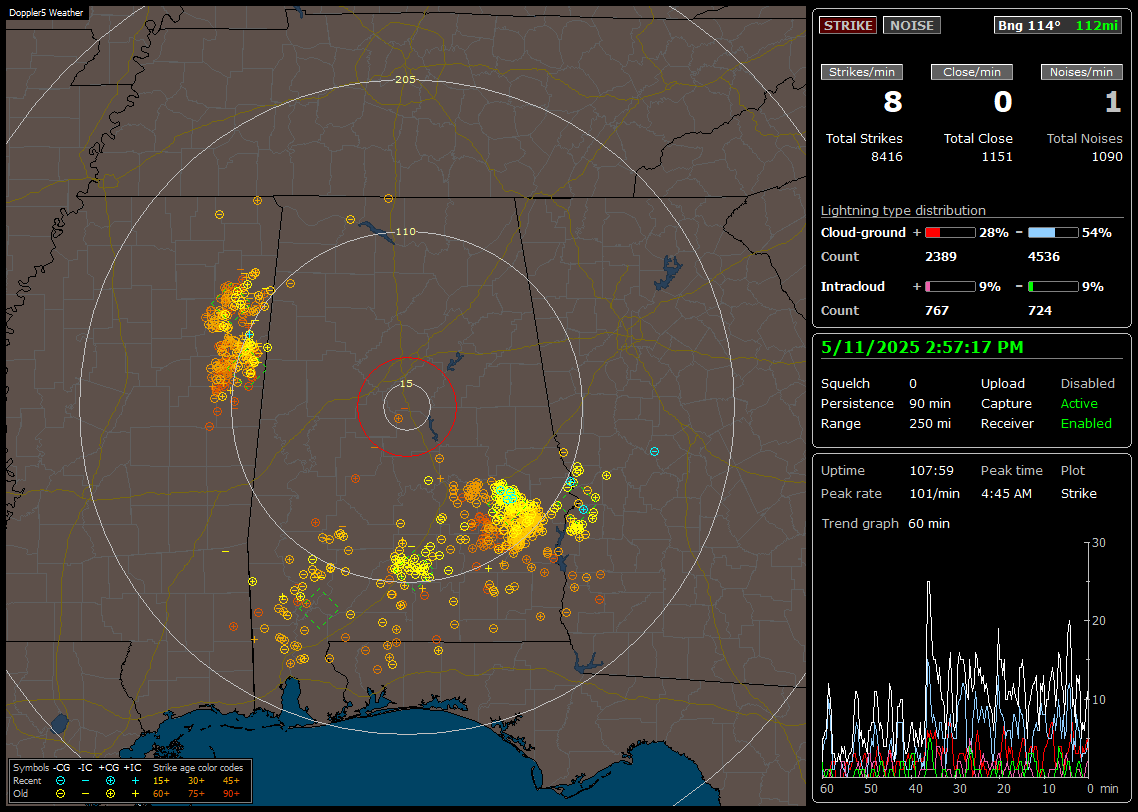Click the Range value 250 mi
Screen dimensions: 1138x812
pyautogui.click(x=930, y=424)
